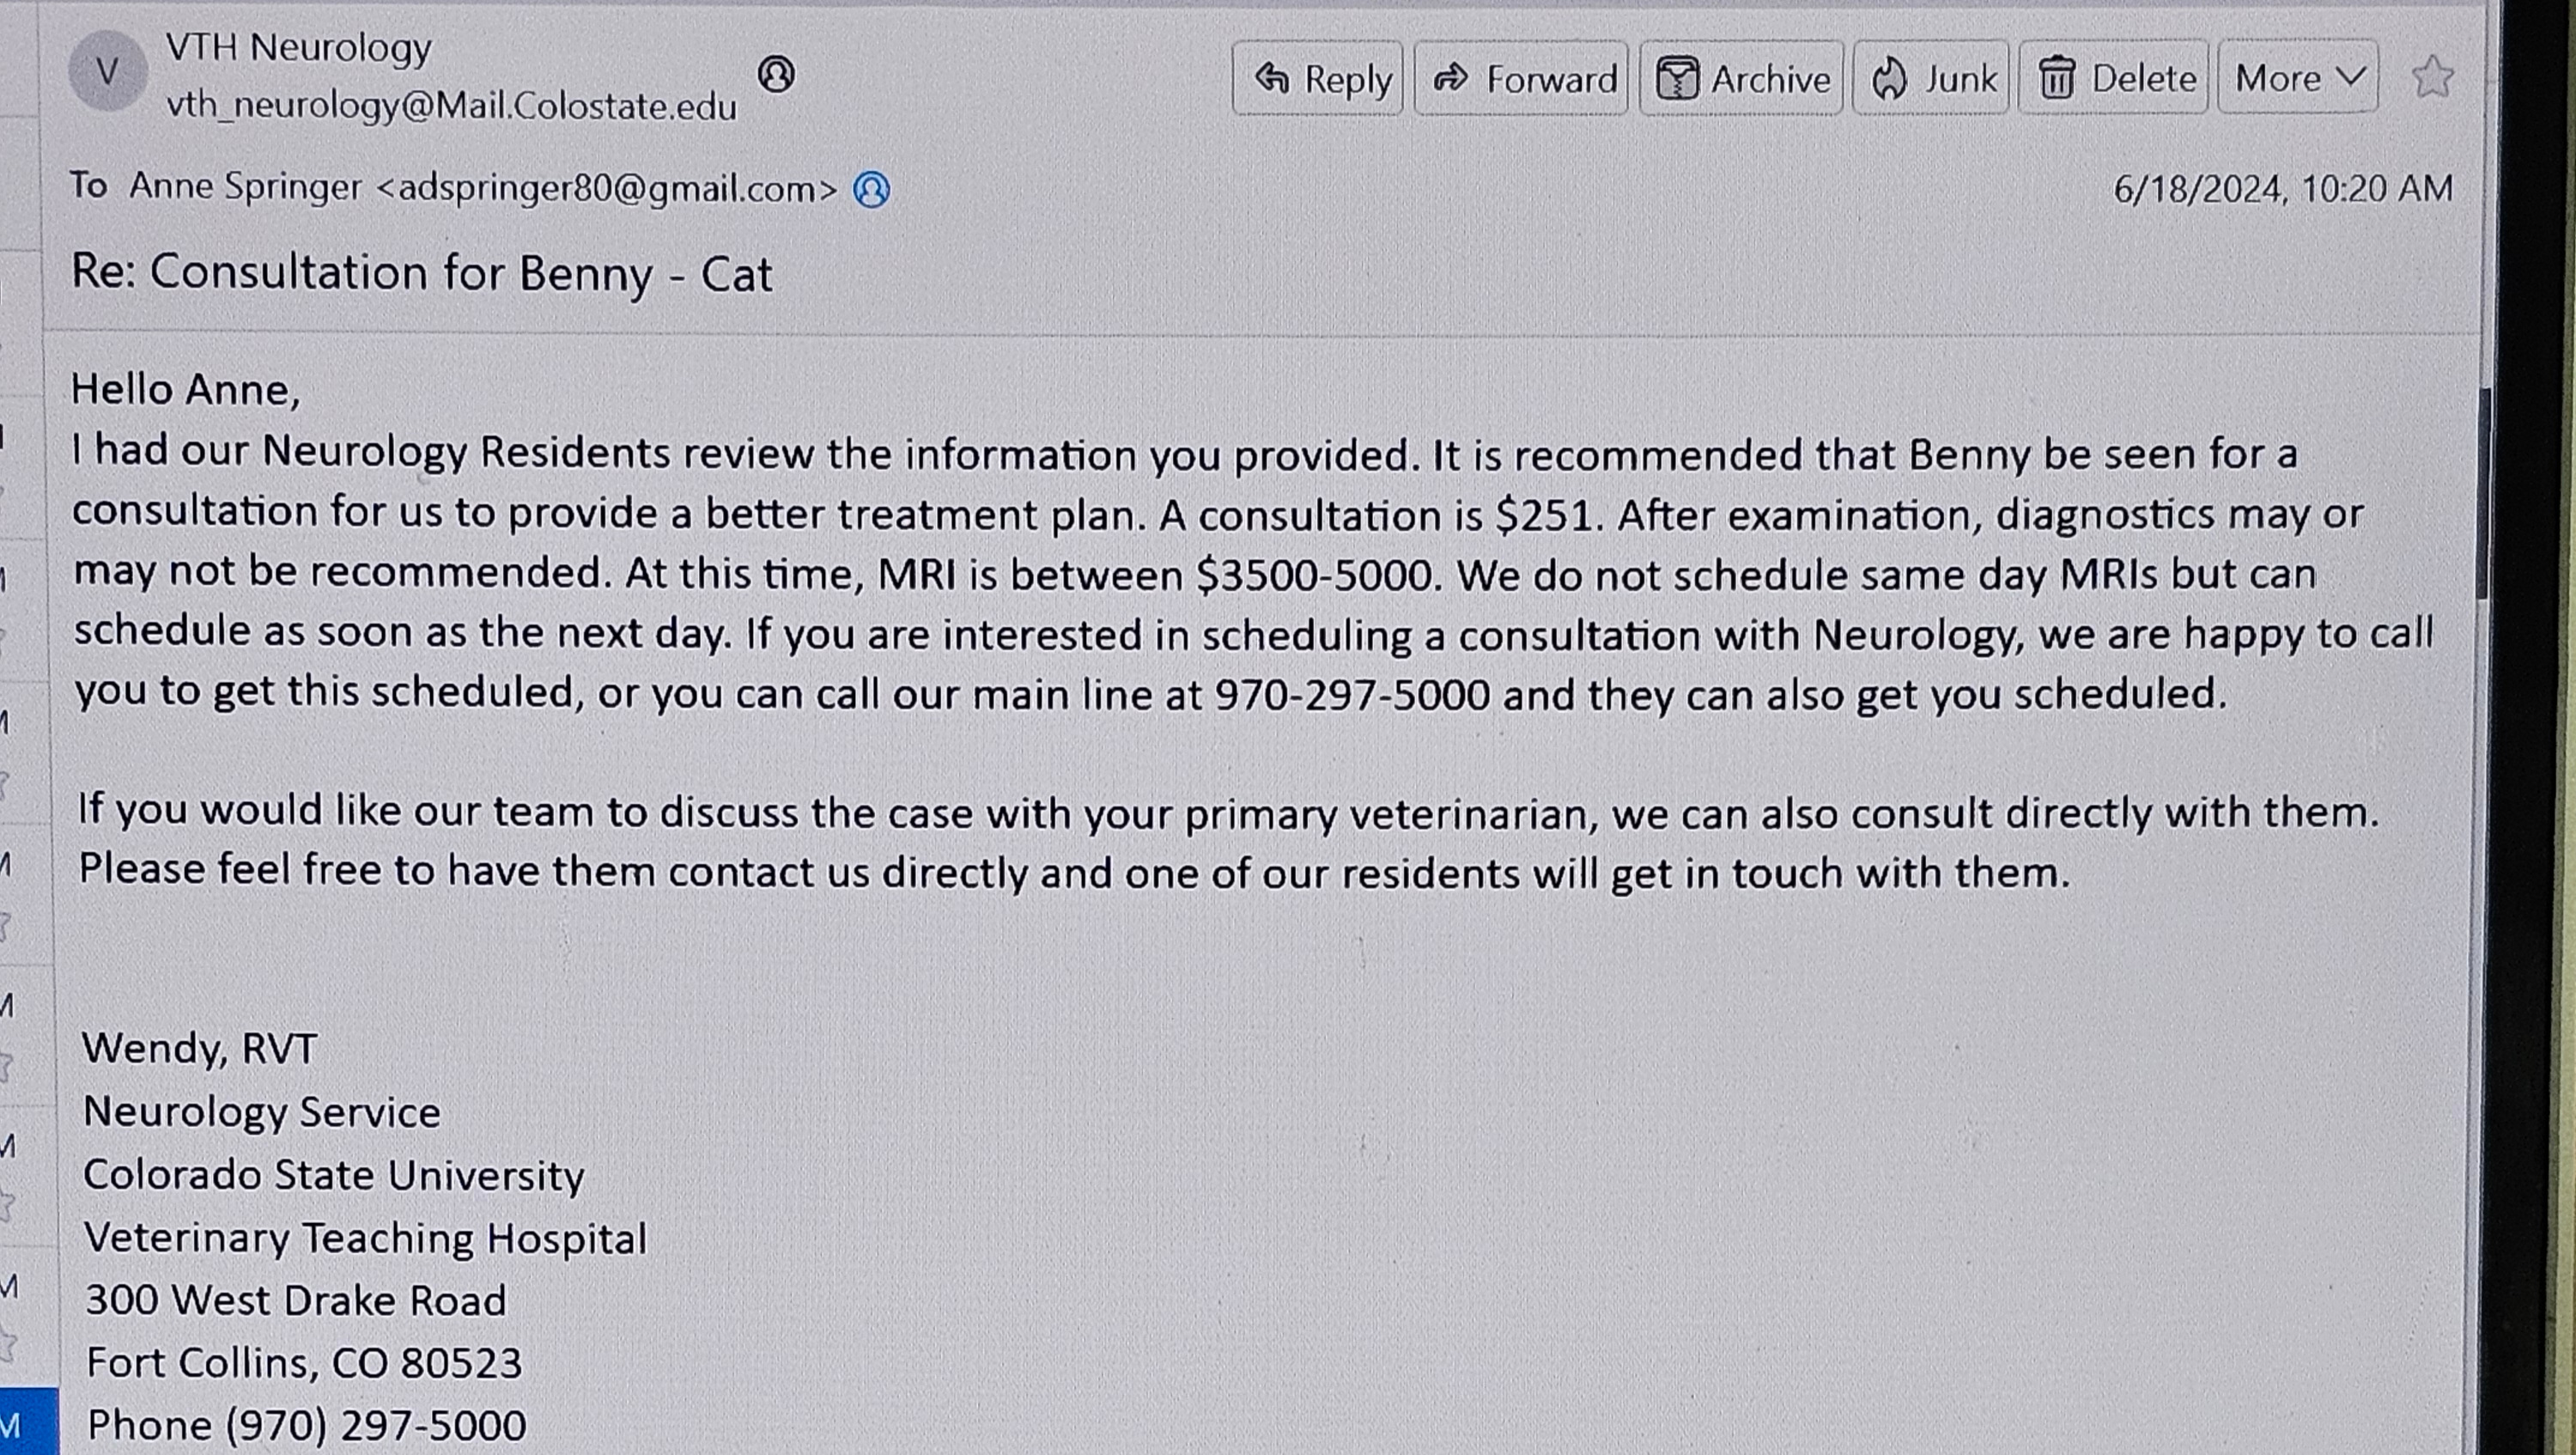The image size is (2576, 1455).
Task: Click the highlighted blue item in left pane
Action: click(x=28, y=1422)
